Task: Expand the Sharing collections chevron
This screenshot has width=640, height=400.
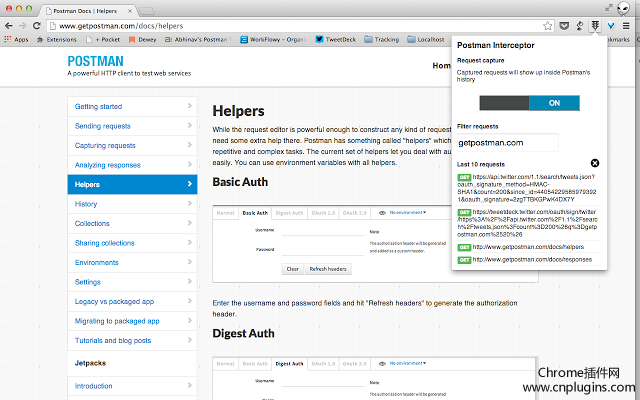Action: (189, 243)
